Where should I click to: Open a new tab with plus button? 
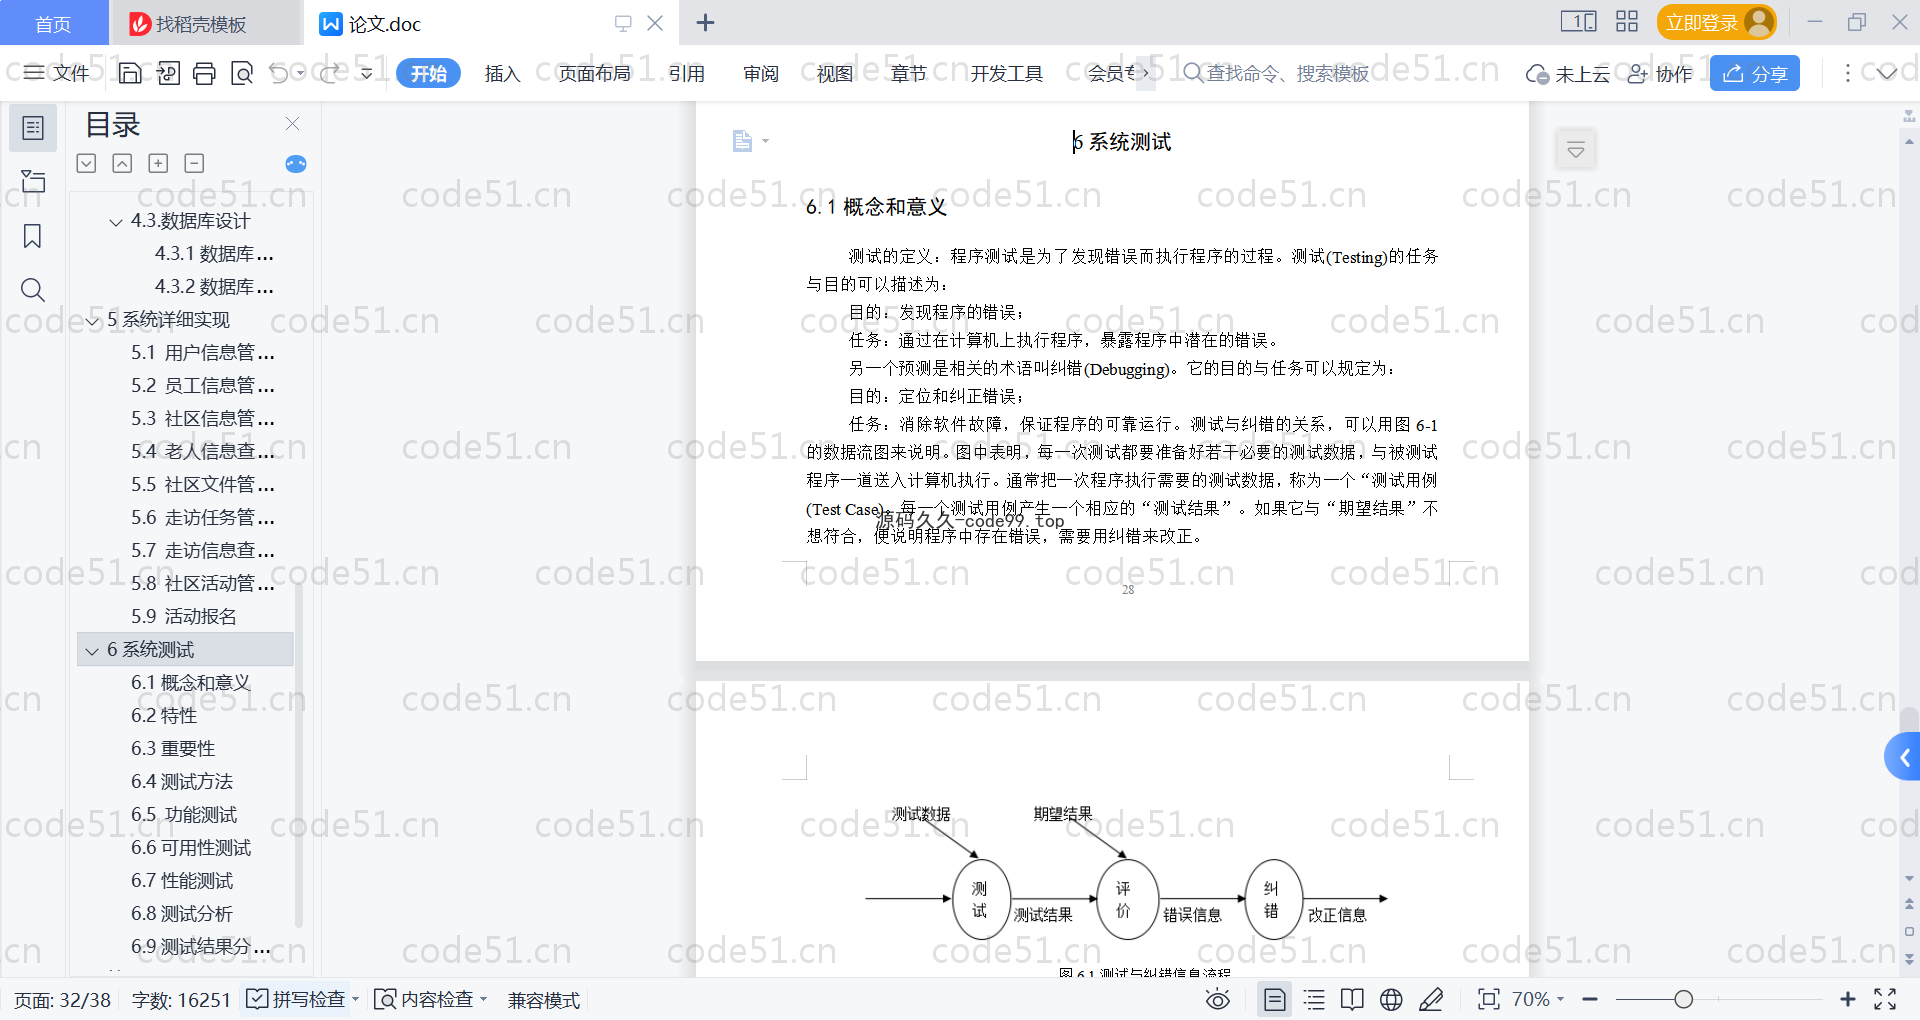coord(705,22)
